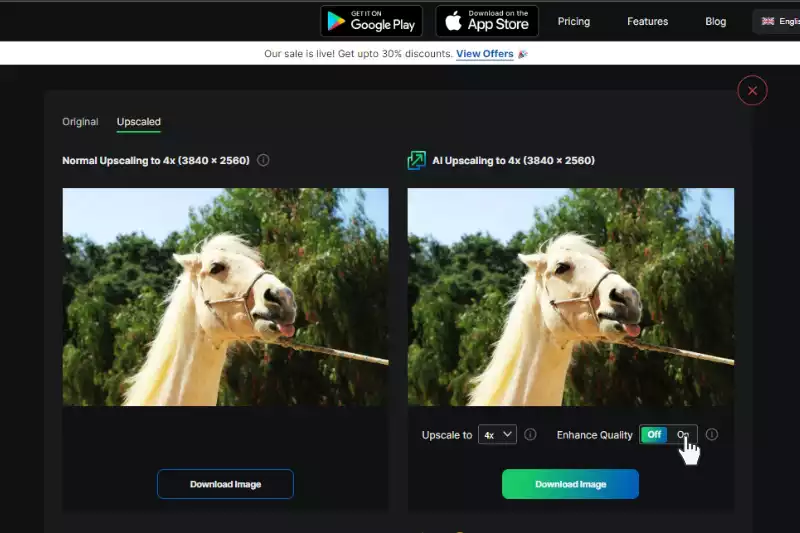
Task: Expand the Upscale to 4x dropdown
Action: [497, 435]
